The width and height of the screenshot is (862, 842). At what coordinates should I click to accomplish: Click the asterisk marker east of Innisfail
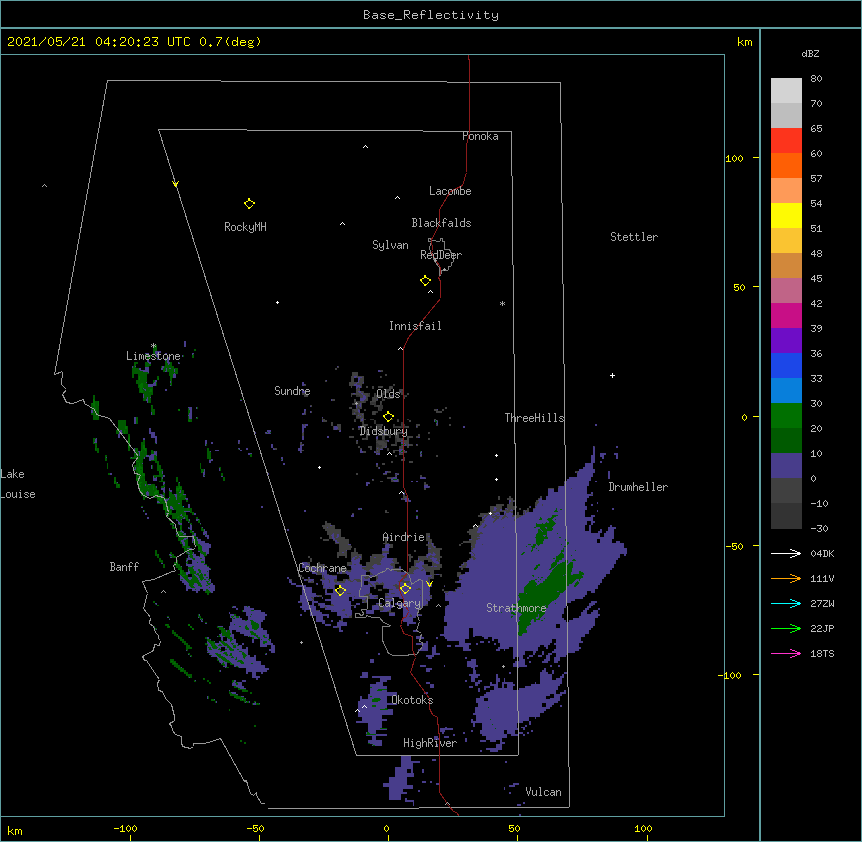[502, 303]
